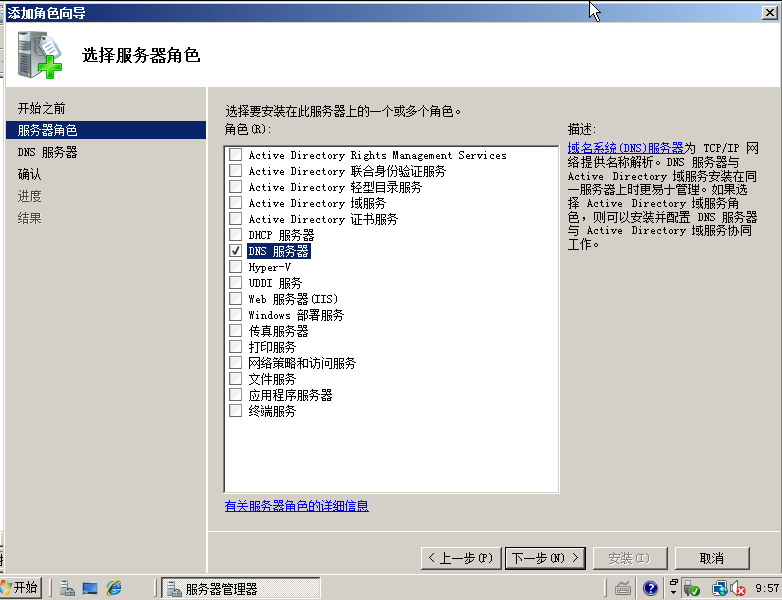Image resolution: width=782 pixels, height=600 pixels.
Task: Open the blue help icon in the taskbar
Action: pos(650,589)
